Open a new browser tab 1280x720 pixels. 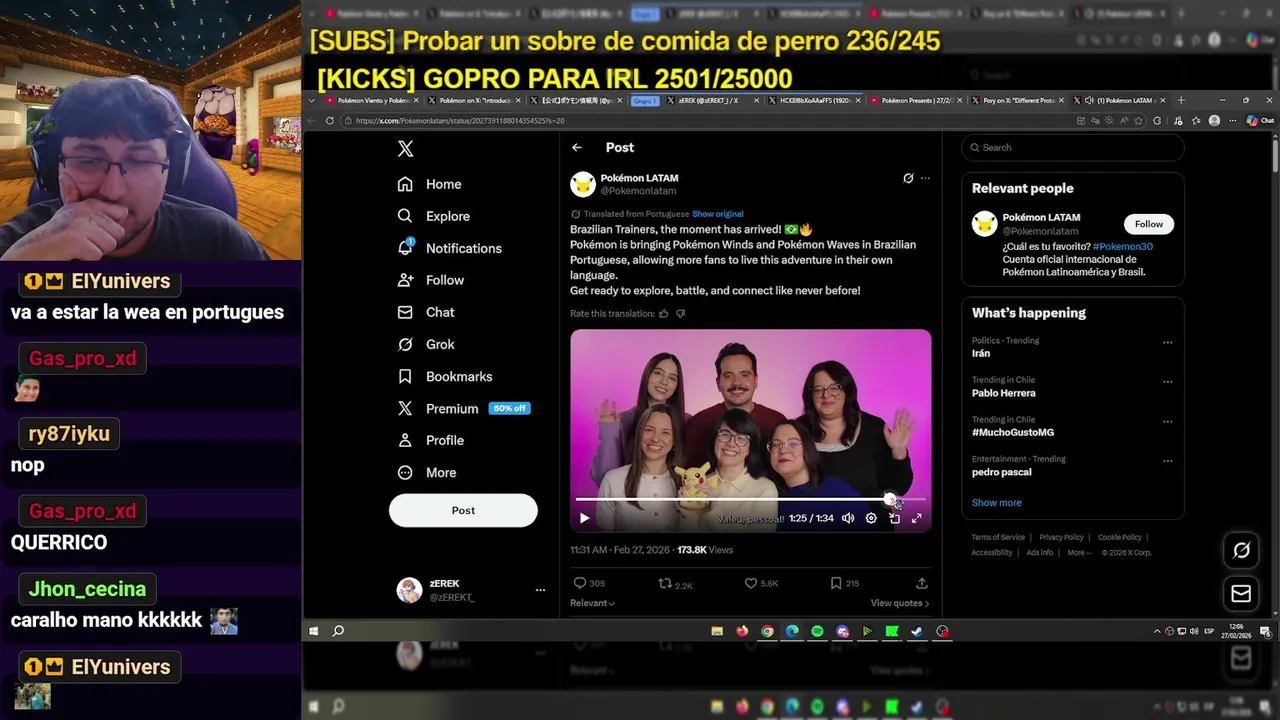(x=1181, y=100)
